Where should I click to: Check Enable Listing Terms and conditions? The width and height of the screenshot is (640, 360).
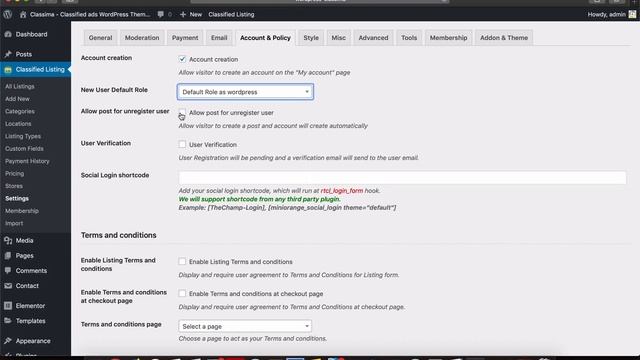point(182,261)
